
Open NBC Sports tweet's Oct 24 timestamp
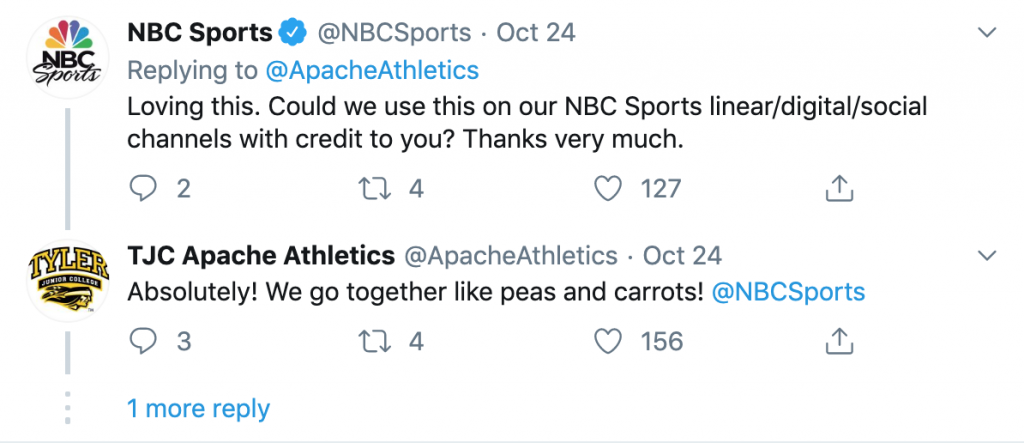(x=536, y=32)
